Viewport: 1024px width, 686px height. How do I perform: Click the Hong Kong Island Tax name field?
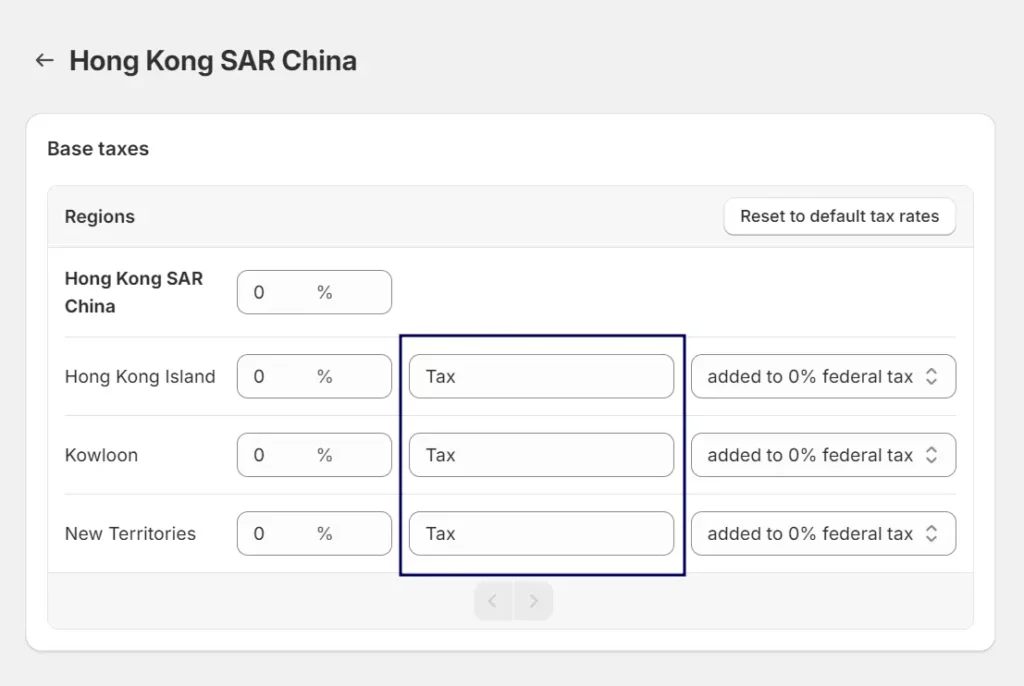pyautogui.click(x=541, y=376)
